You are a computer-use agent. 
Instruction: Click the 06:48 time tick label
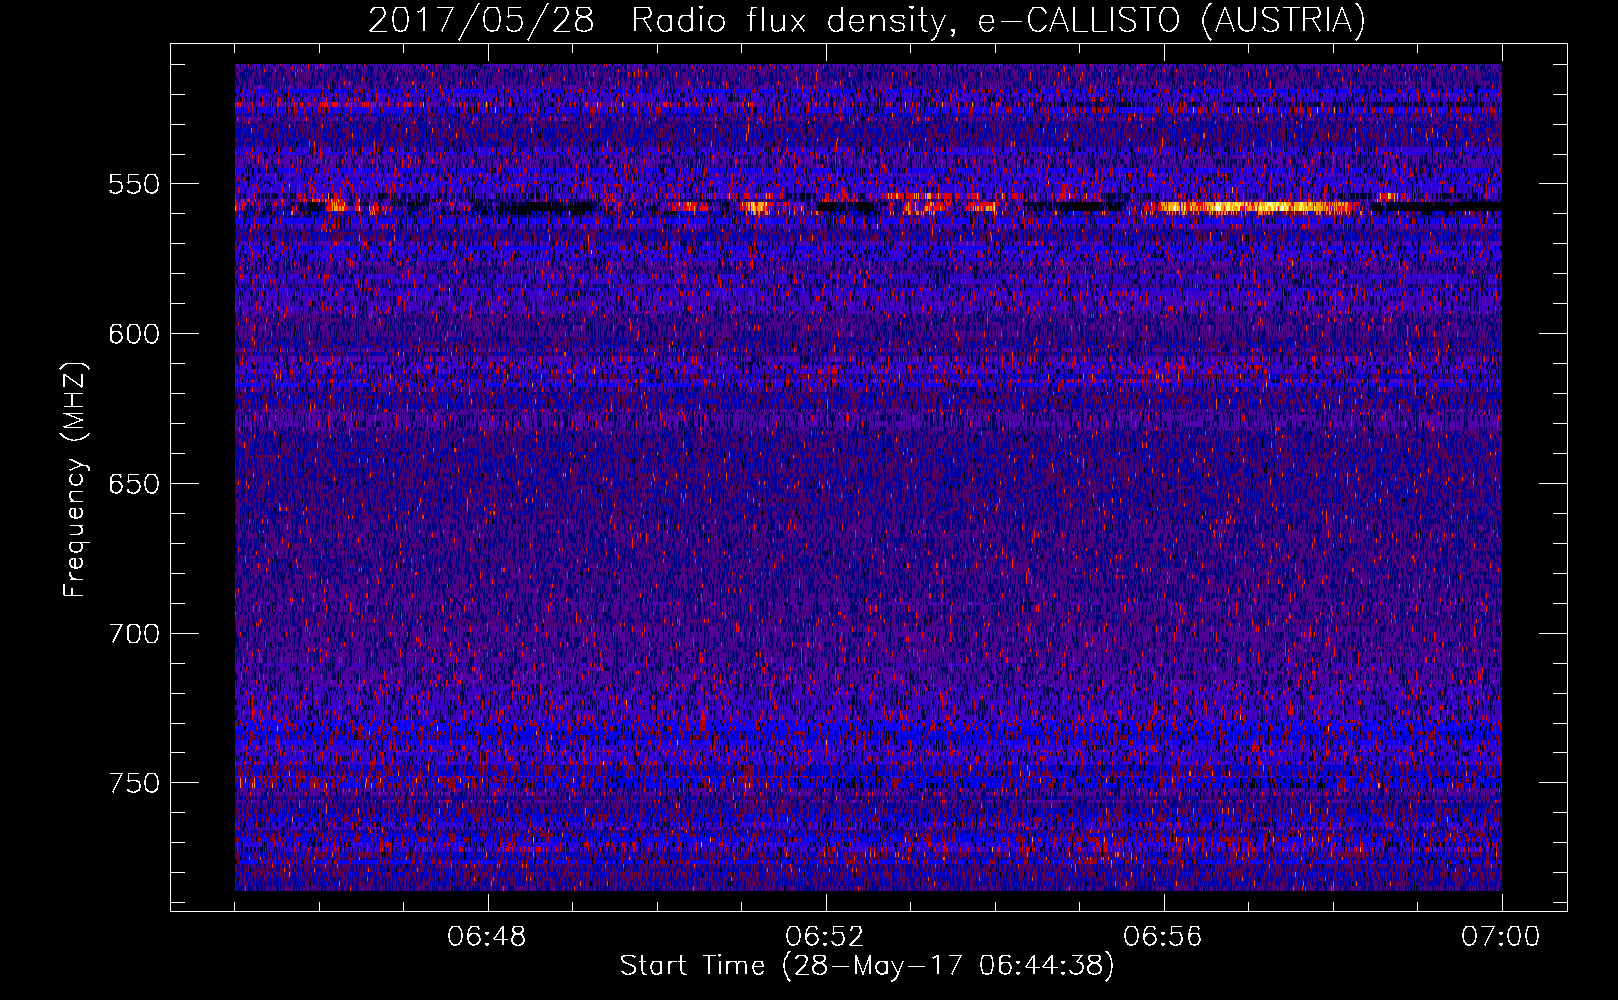click(487, 937)
